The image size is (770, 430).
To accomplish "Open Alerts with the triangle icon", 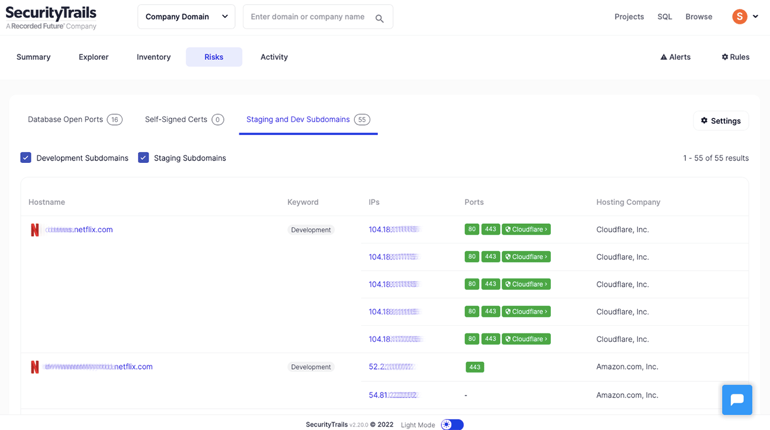I will (675, 57).
